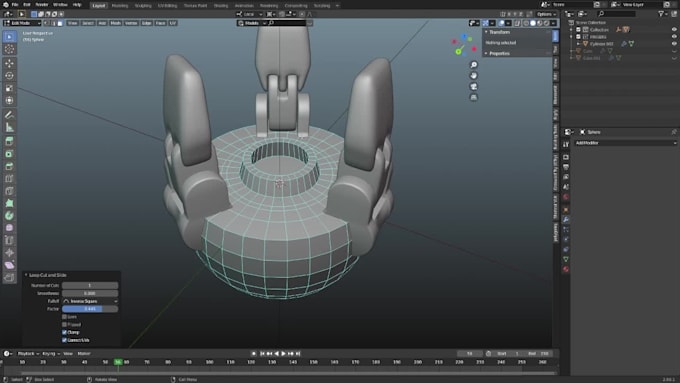The width and height of the screenshot is (680, 383).
Task: Select the Edge Slide tool
Action: tap(10, 241)
